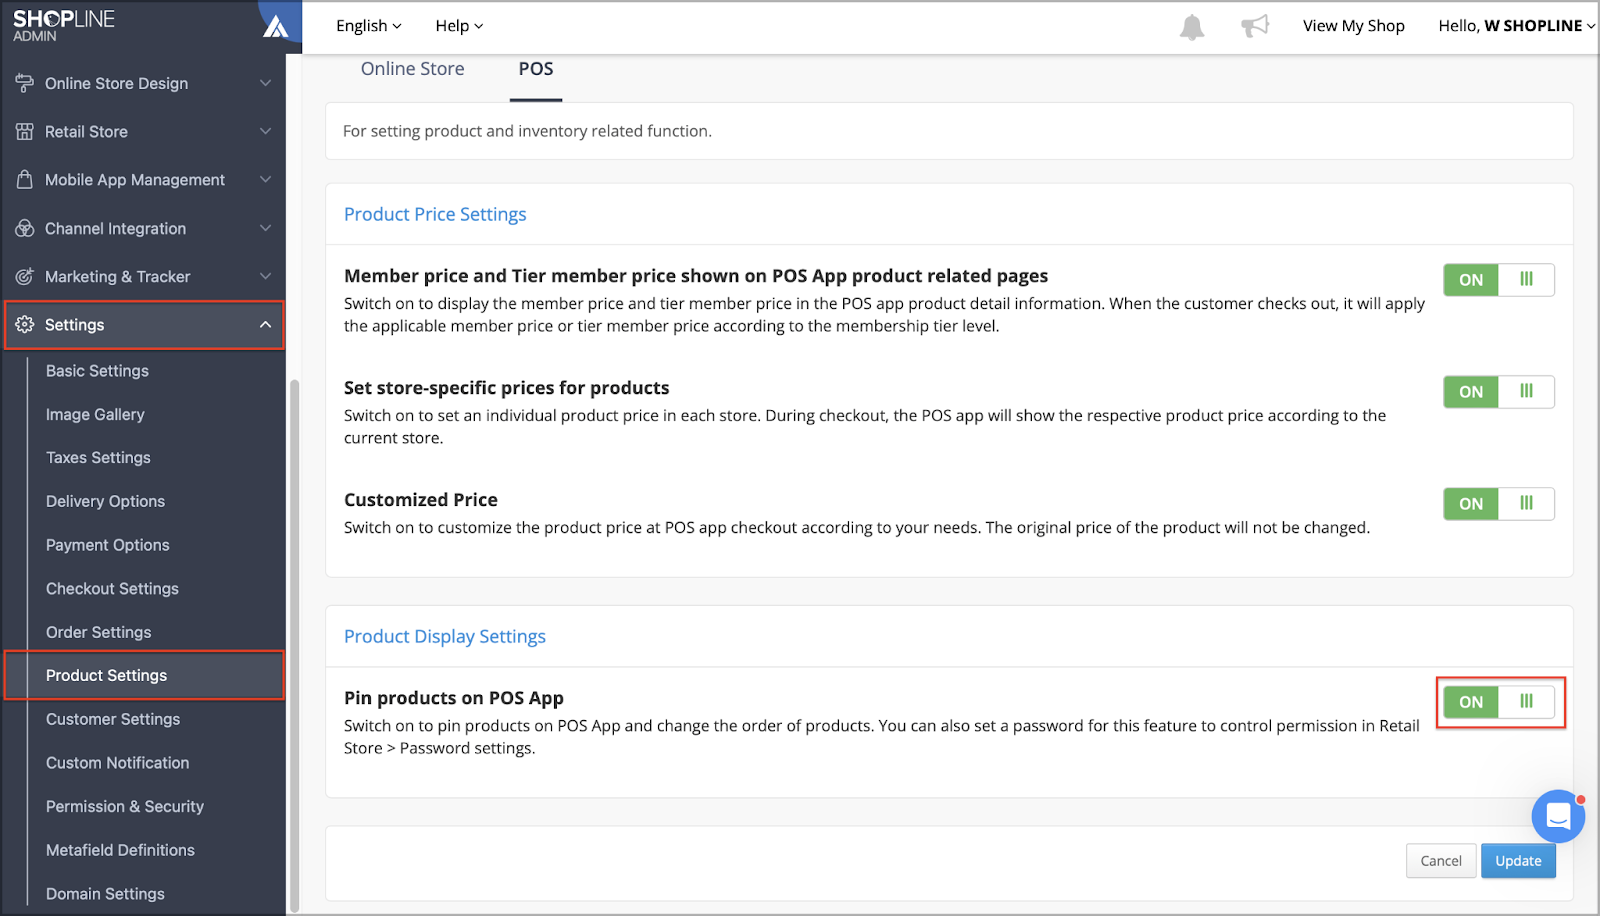The width and height of the screenshot is (1600, 916).
Task: Expand the Mobile App Management chevron
Action: (265, 179)
